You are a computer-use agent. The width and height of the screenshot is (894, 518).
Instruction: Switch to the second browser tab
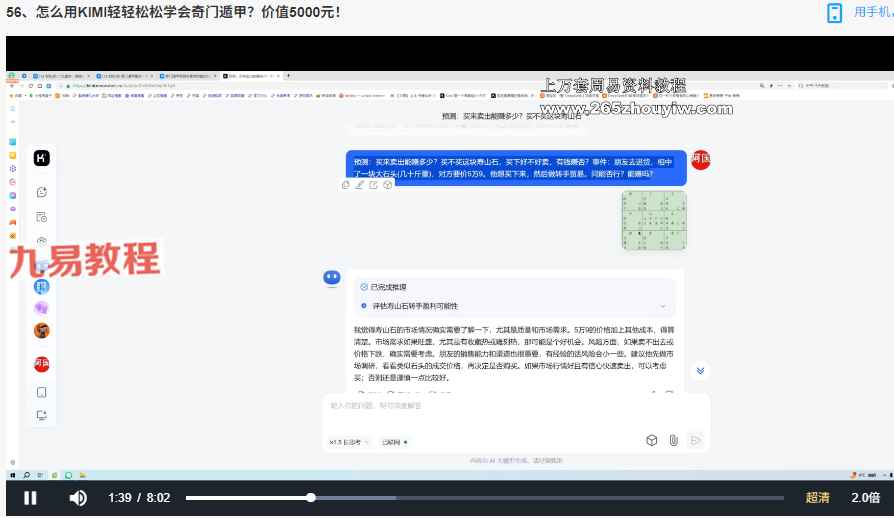pyautogui.click(x=125, y=76)
